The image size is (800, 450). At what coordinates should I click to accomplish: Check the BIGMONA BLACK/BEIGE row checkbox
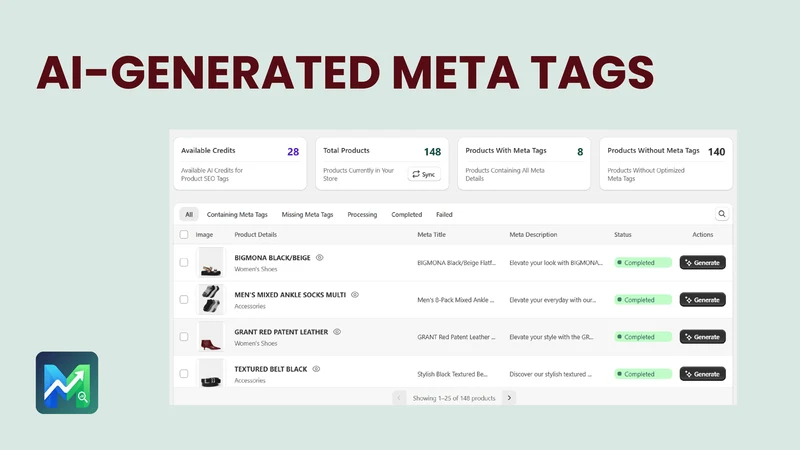click(x=184, y=262)
